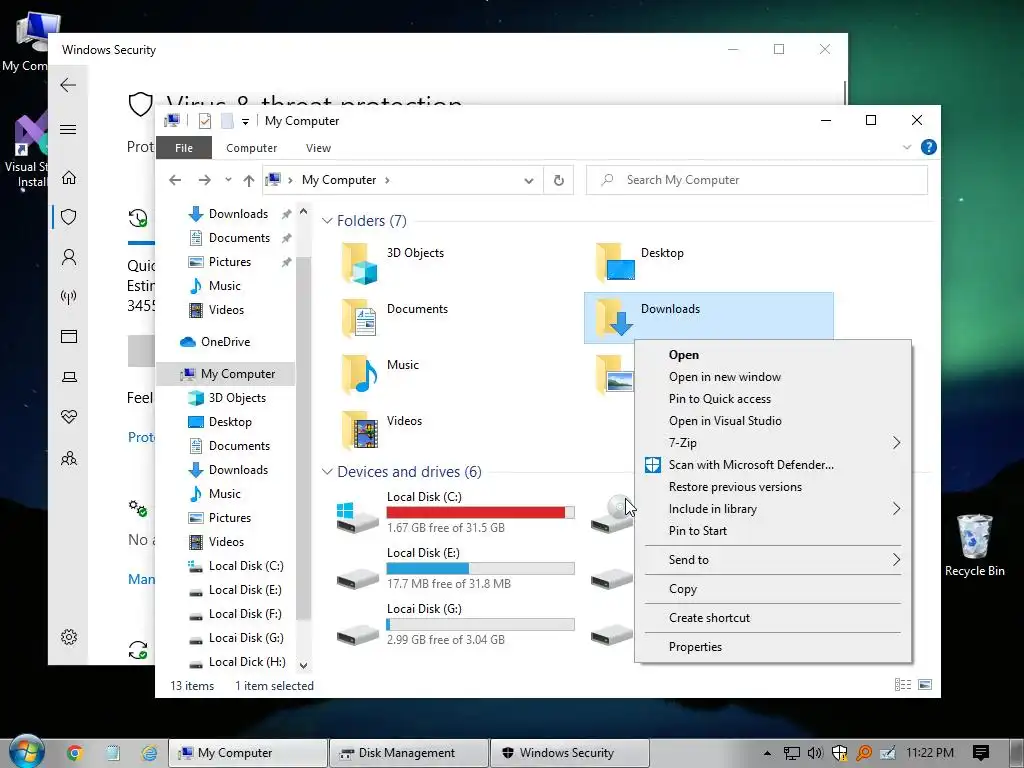
Task: Open Firewall & network protection icon
Action: (69, 297)
